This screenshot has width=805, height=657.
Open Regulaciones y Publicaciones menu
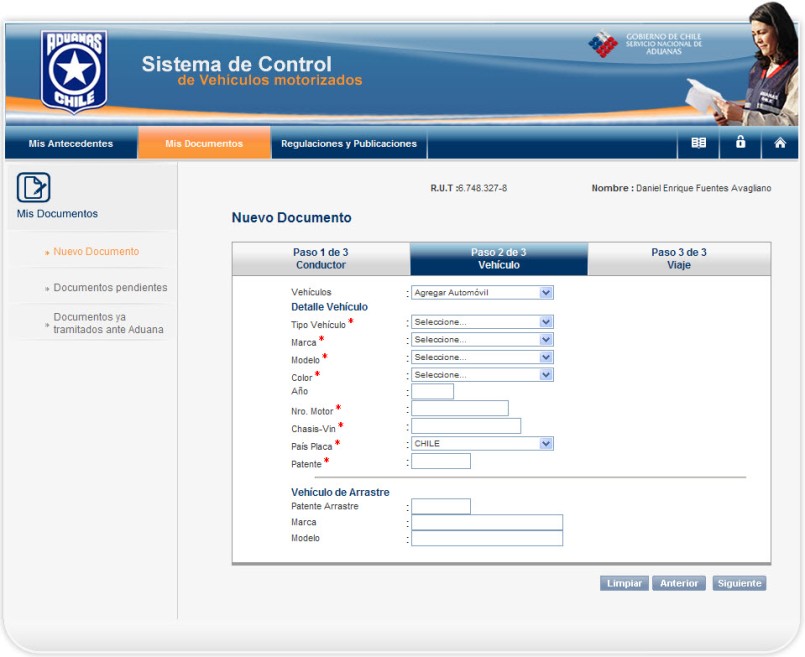click(x=349, y=143)
